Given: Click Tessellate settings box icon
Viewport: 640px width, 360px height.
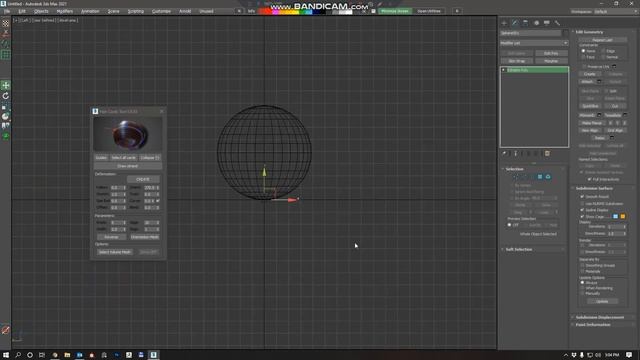Looking at the screenshot, I should pyautogui.click(x=625, y=115).
